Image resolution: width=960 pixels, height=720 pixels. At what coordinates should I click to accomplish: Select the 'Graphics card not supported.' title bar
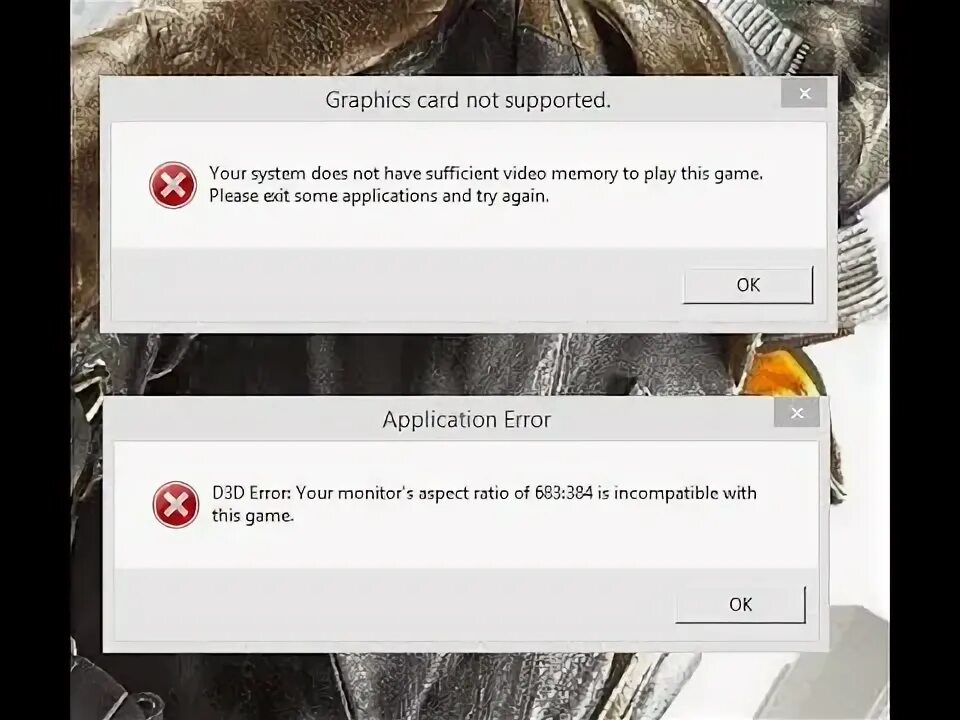tap(468, 99)
